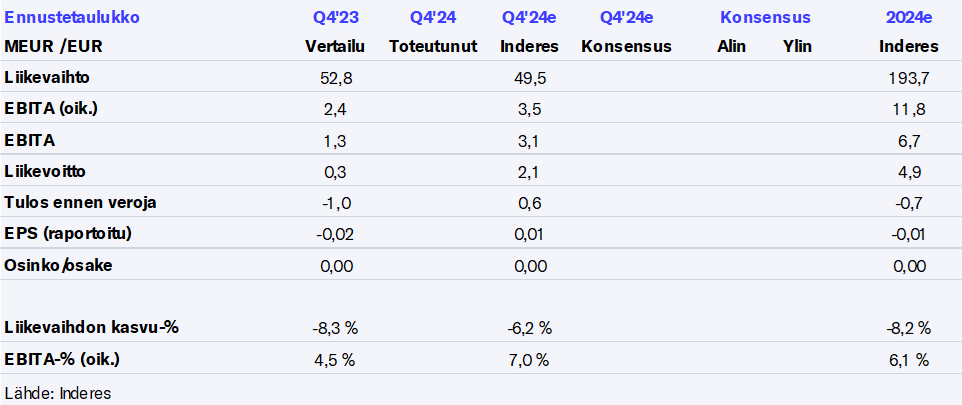Click the 193,7 revenue value
This screenshot has width=962, height=405.
[908, 77]
